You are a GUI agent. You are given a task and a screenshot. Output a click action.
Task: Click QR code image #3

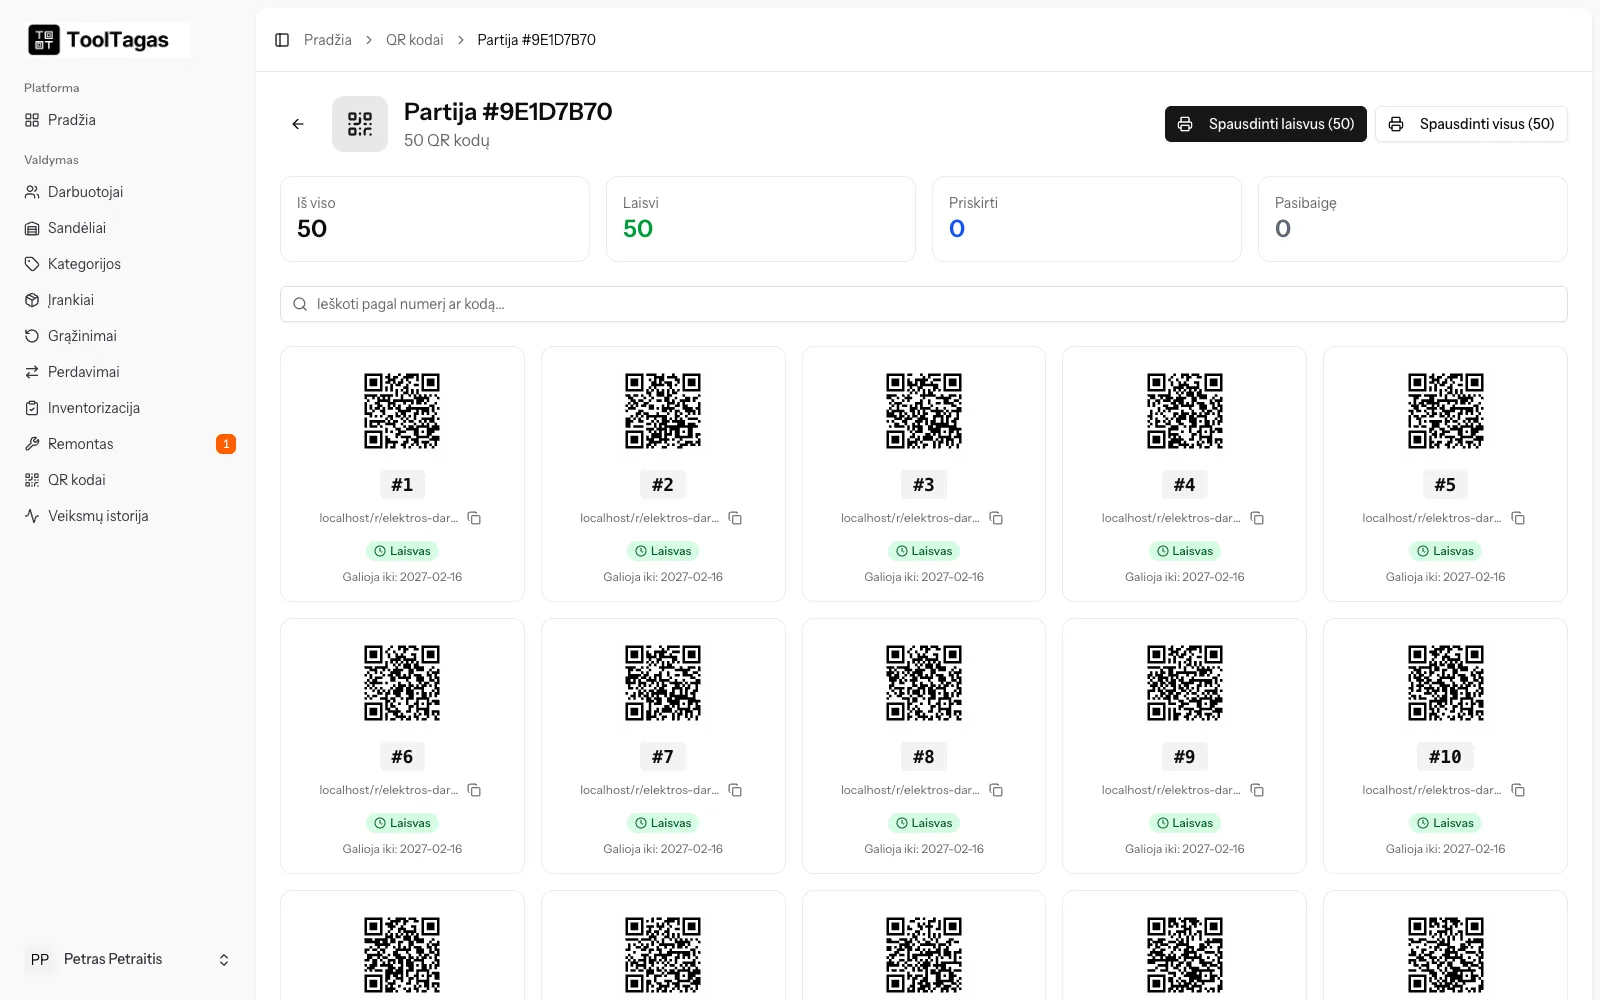tap(924, 411)
